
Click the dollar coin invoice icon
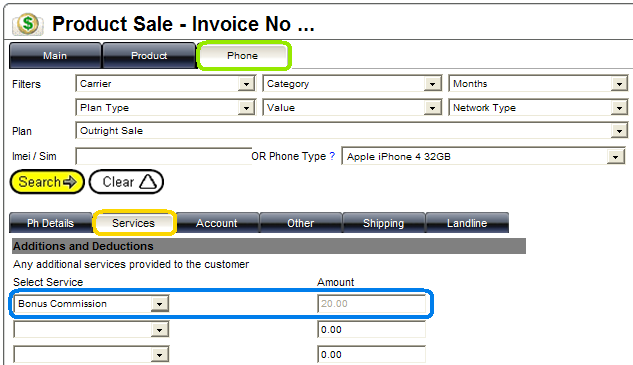pos(27,24)
